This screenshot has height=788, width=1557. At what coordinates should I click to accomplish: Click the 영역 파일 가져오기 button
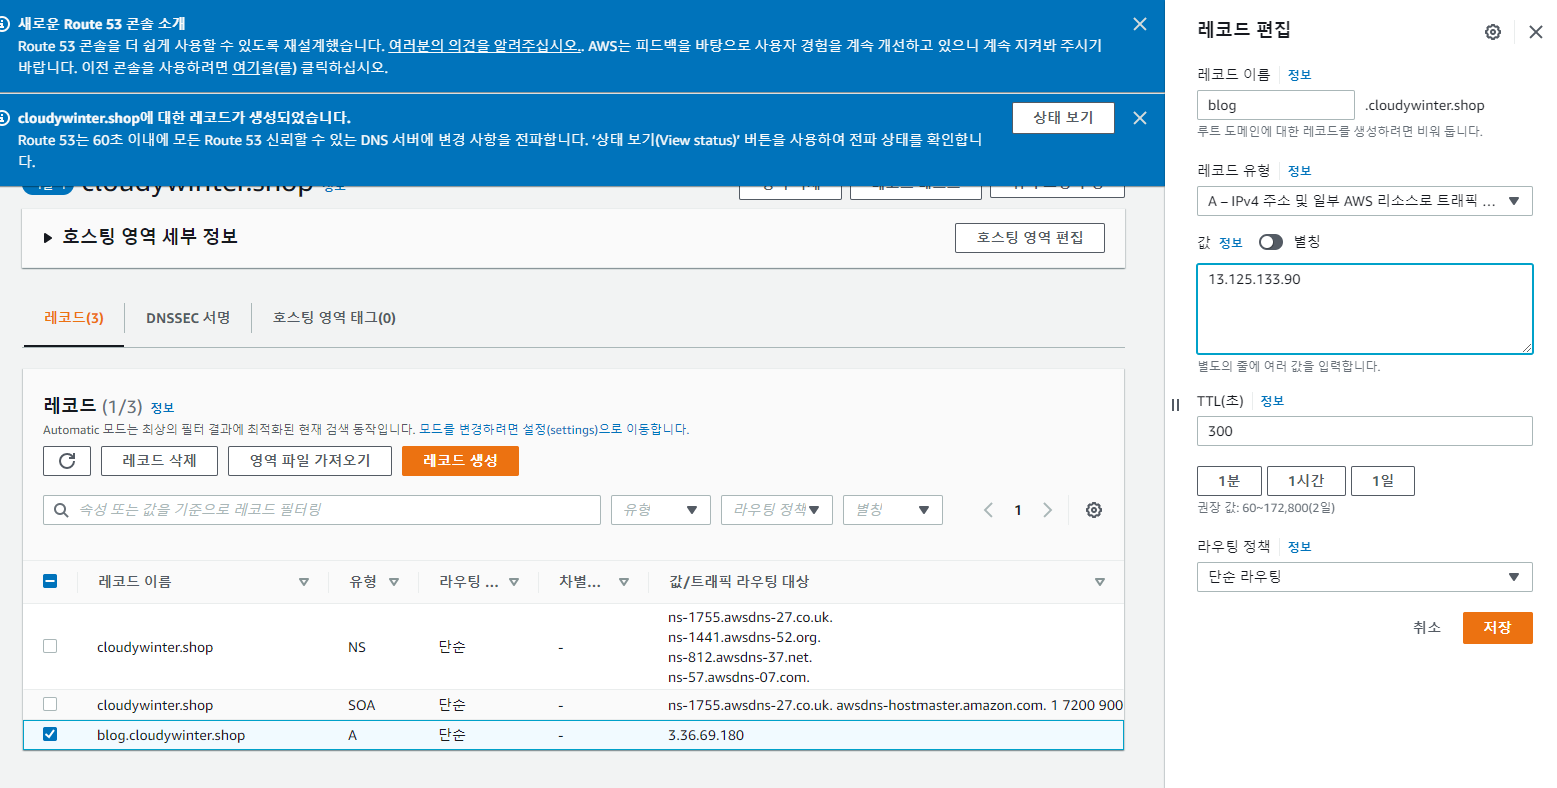click(310, 461)
